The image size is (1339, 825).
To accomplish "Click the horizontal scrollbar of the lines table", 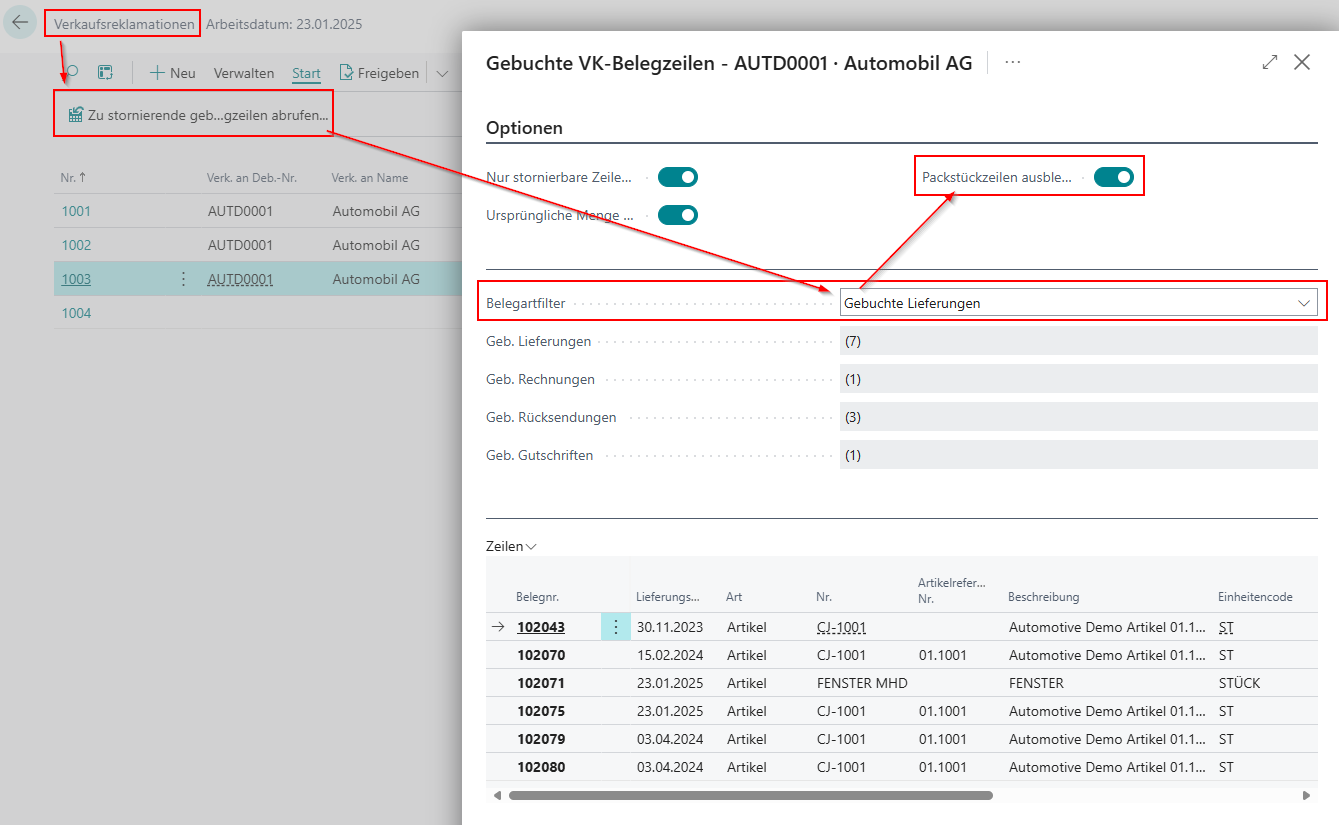I will (750, 796).
